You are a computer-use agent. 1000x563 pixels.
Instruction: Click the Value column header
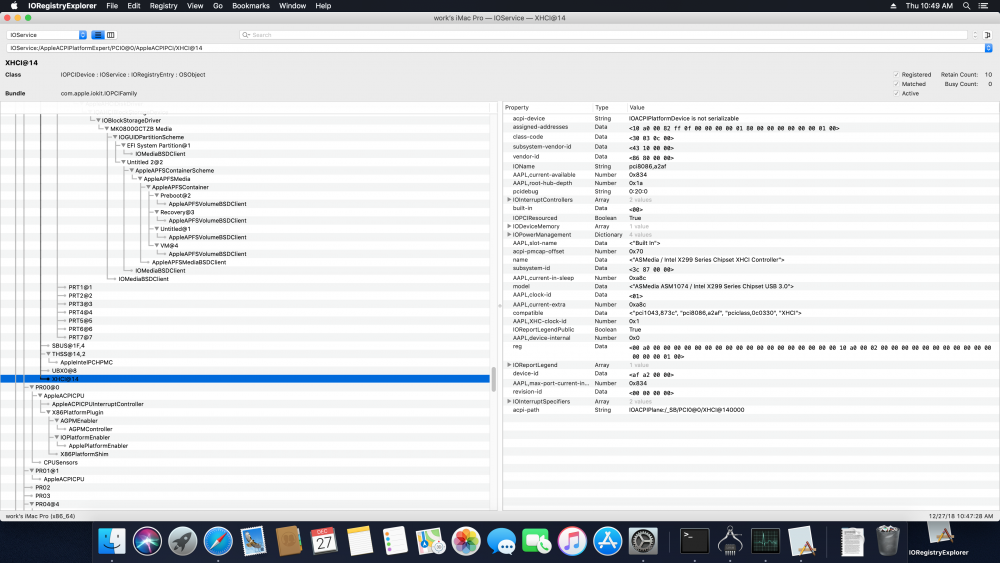click(x=636, y=108)
